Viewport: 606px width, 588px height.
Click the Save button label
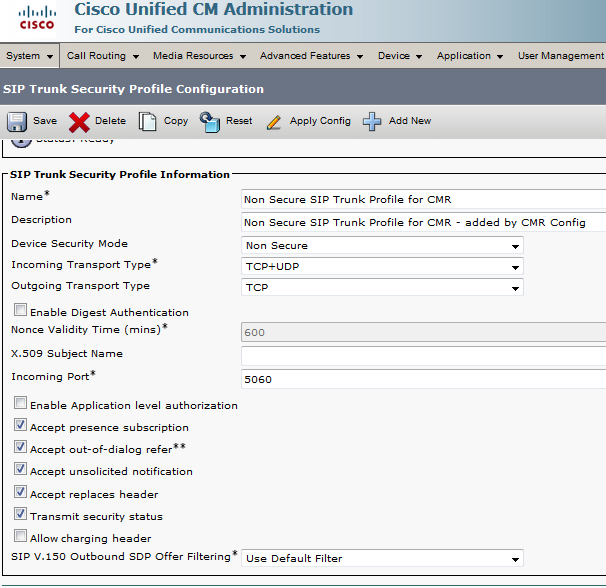[x=45, y=121]
